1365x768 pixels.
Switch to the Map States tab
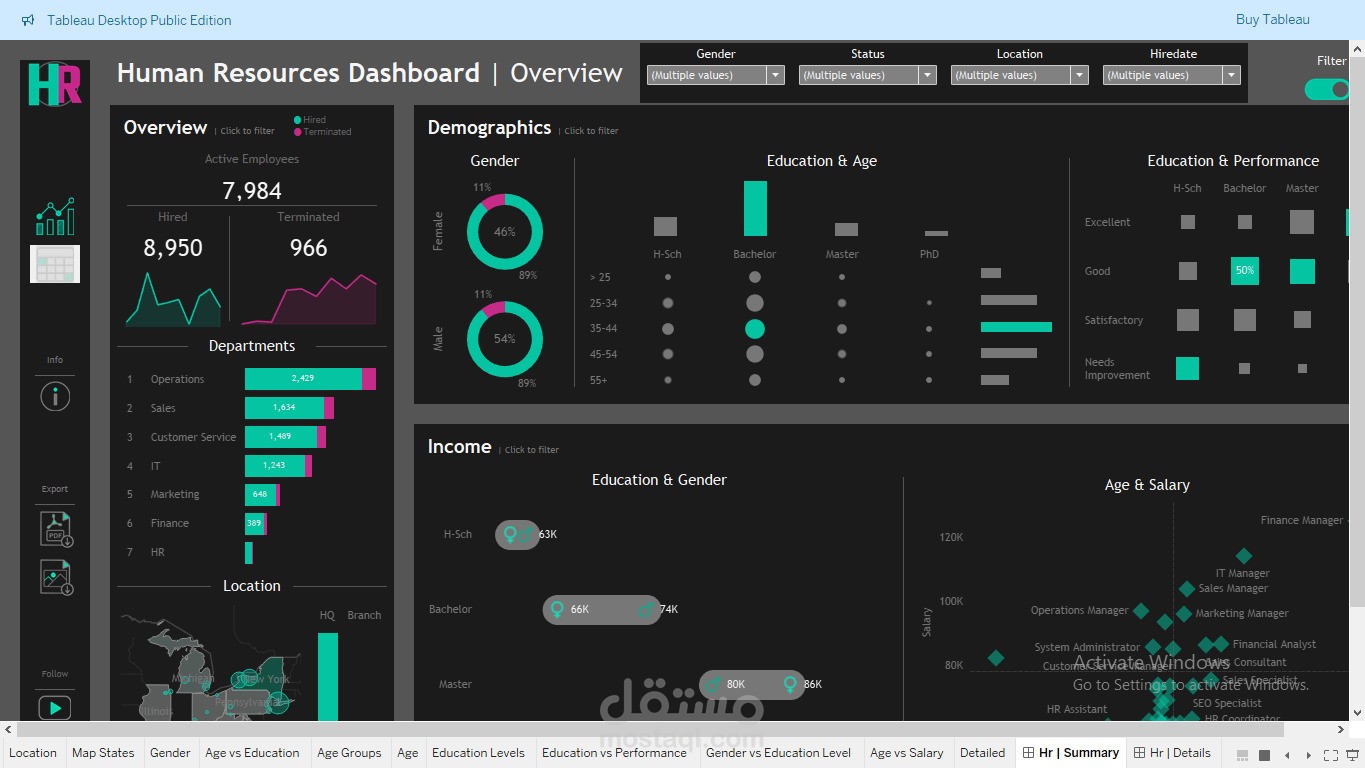(x=103, y=753)
